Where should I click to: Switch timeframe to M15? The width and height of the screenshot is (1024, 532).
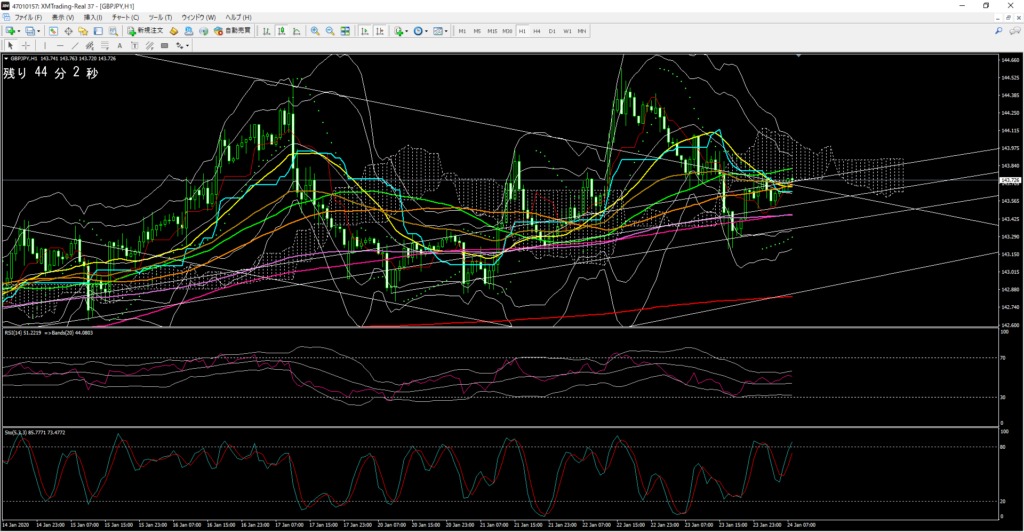pyautogui.click(x=492, y=31)
